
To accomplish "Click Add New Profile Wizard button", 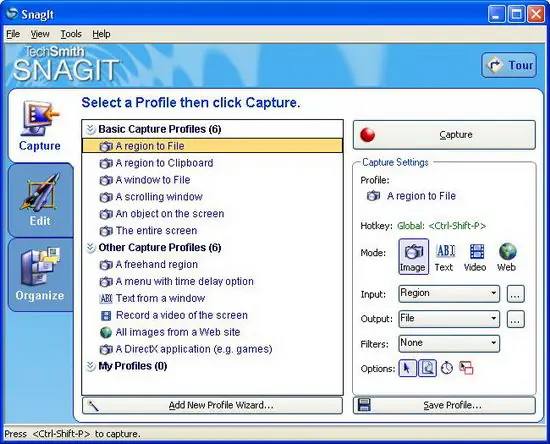I will [212, 405].
